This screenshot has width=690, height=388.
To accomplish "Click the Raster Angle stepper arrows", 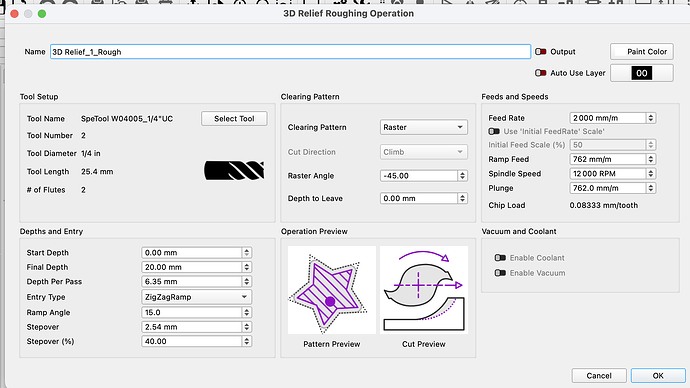I will pyautogui.click(x=462, y=176).
